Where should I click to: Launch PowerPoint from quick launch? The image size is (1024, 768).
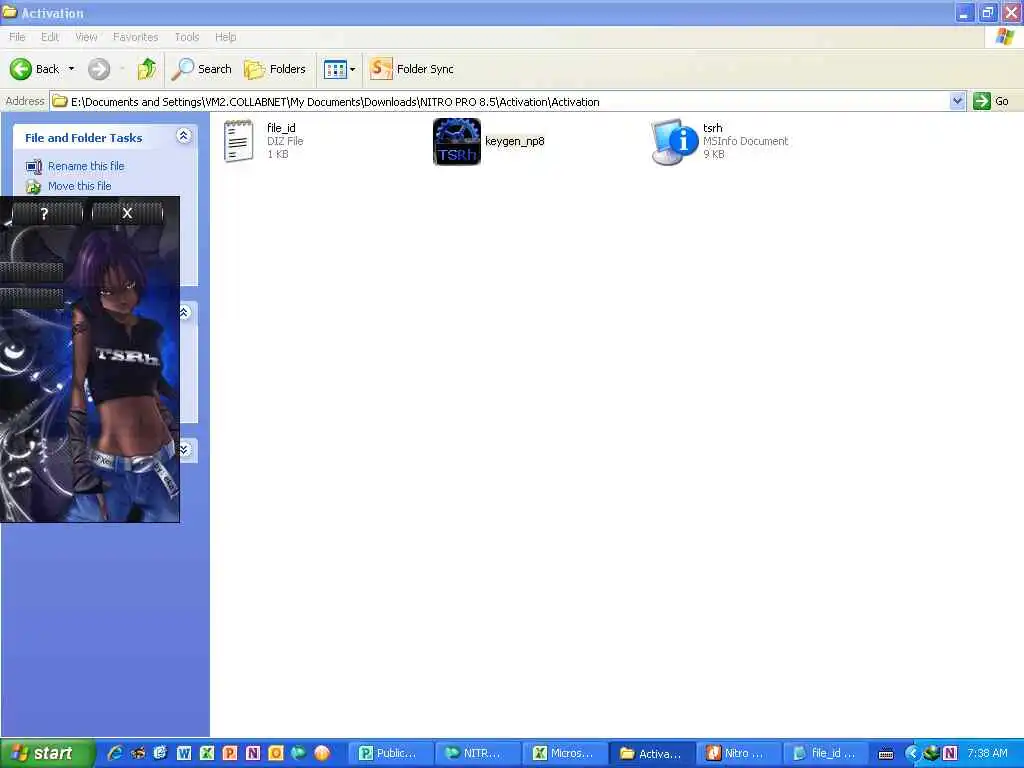point(230,753)
